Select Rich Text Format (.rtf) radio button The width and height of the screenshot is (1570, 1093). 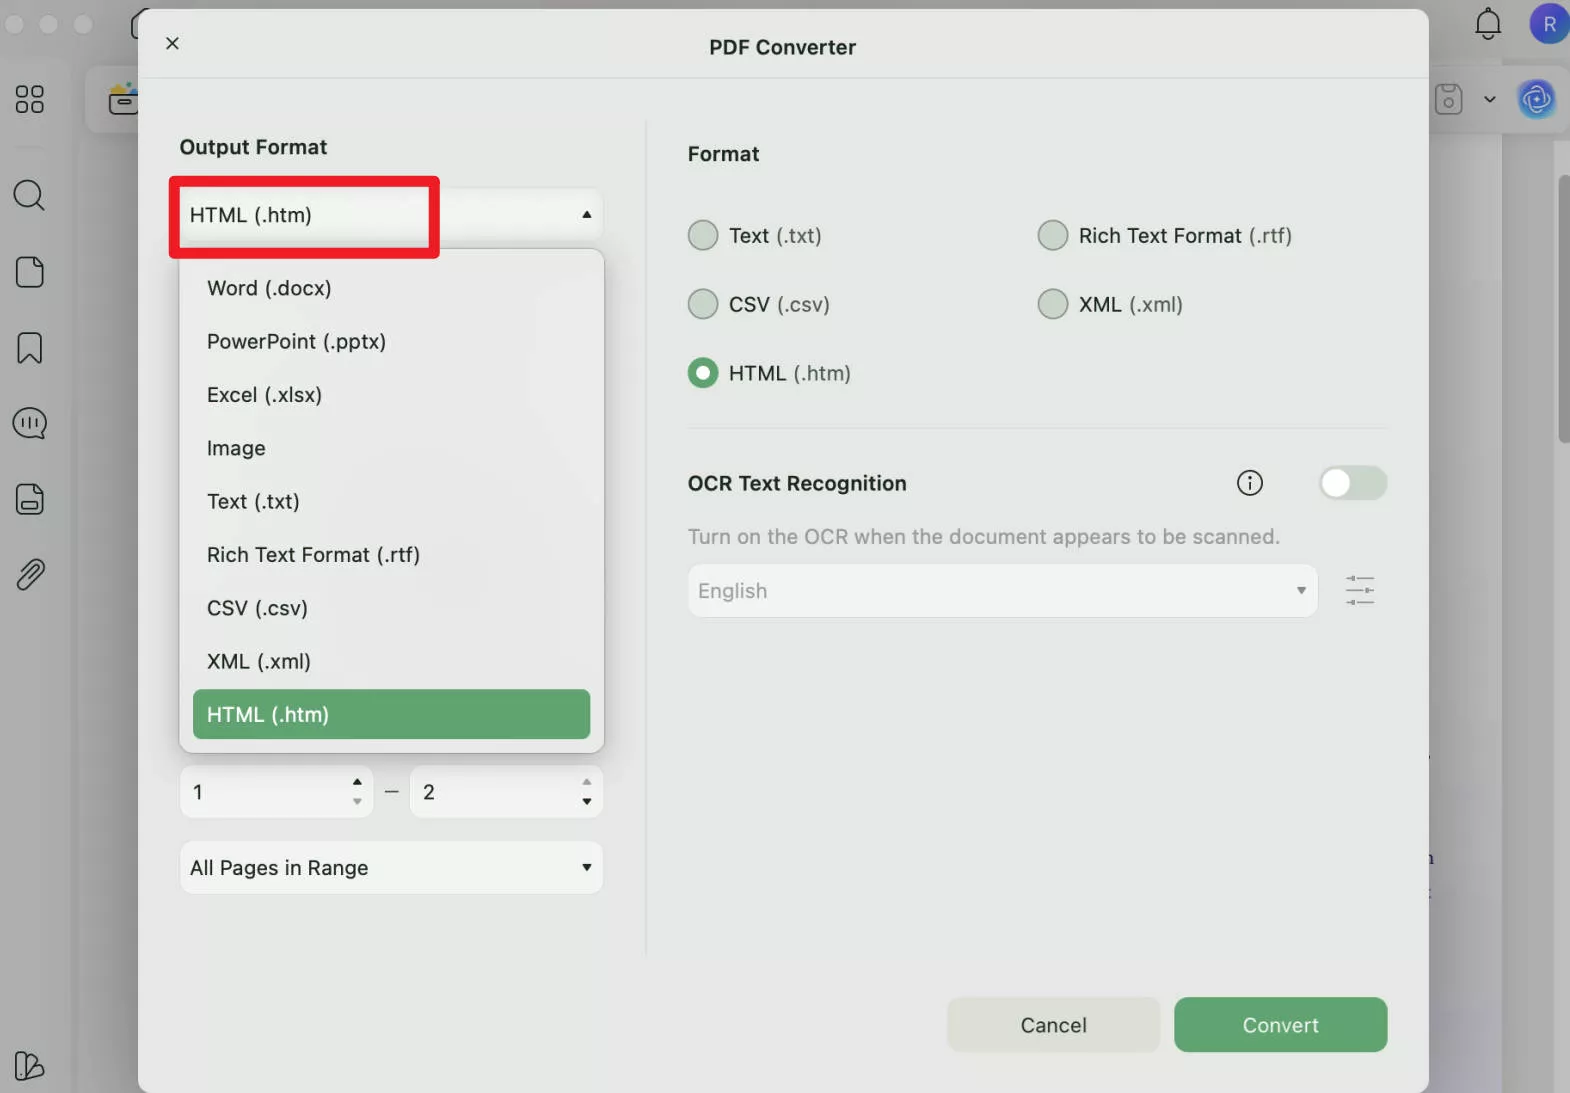(1052, 236)
